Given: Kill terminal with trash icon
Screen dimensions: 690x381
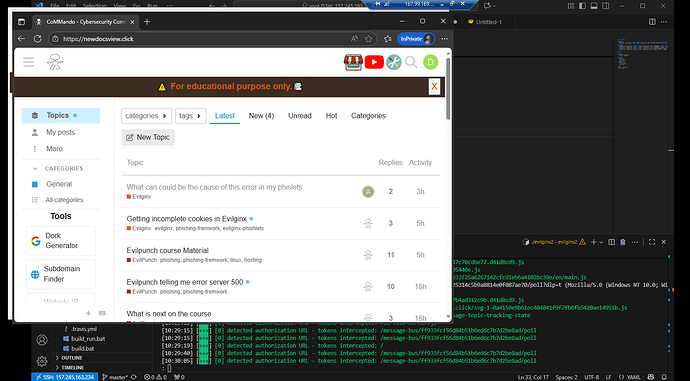Looking at the screenshot, I should [623, 242].
